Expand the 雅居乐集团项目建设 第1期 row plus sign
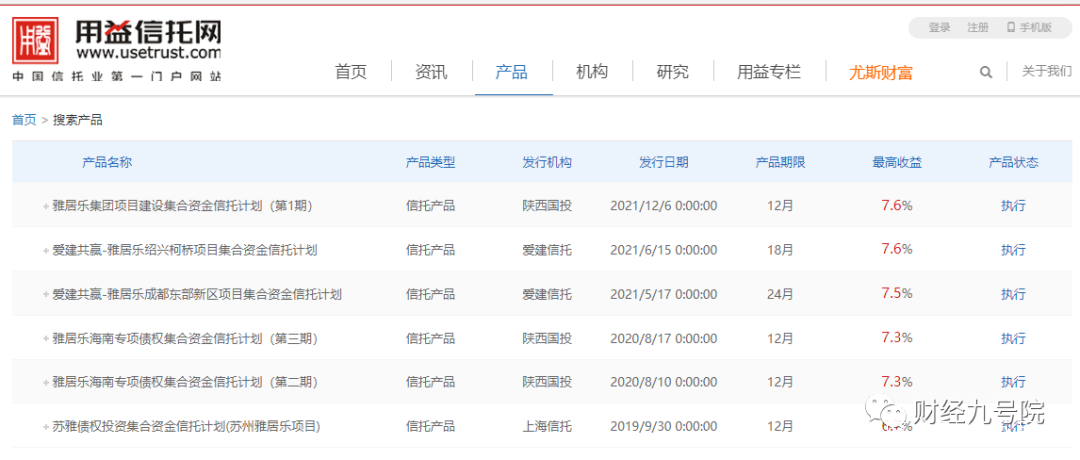This screenshot has width=1080, height=460. 46,205
